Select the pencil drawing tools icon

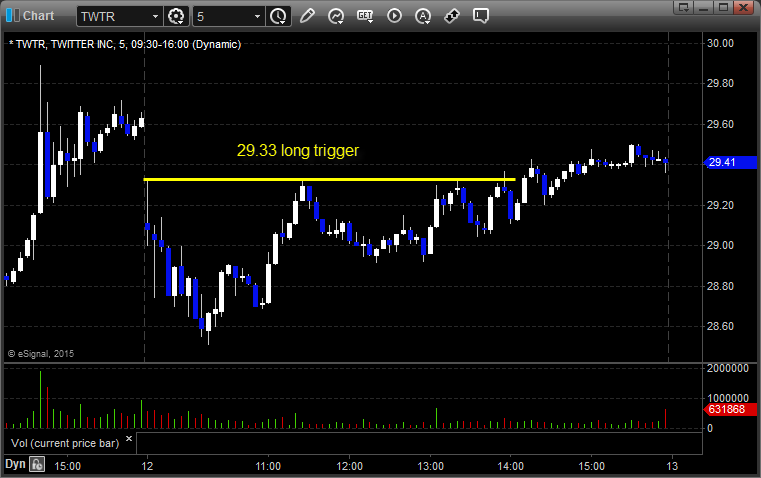coord(307,16)
